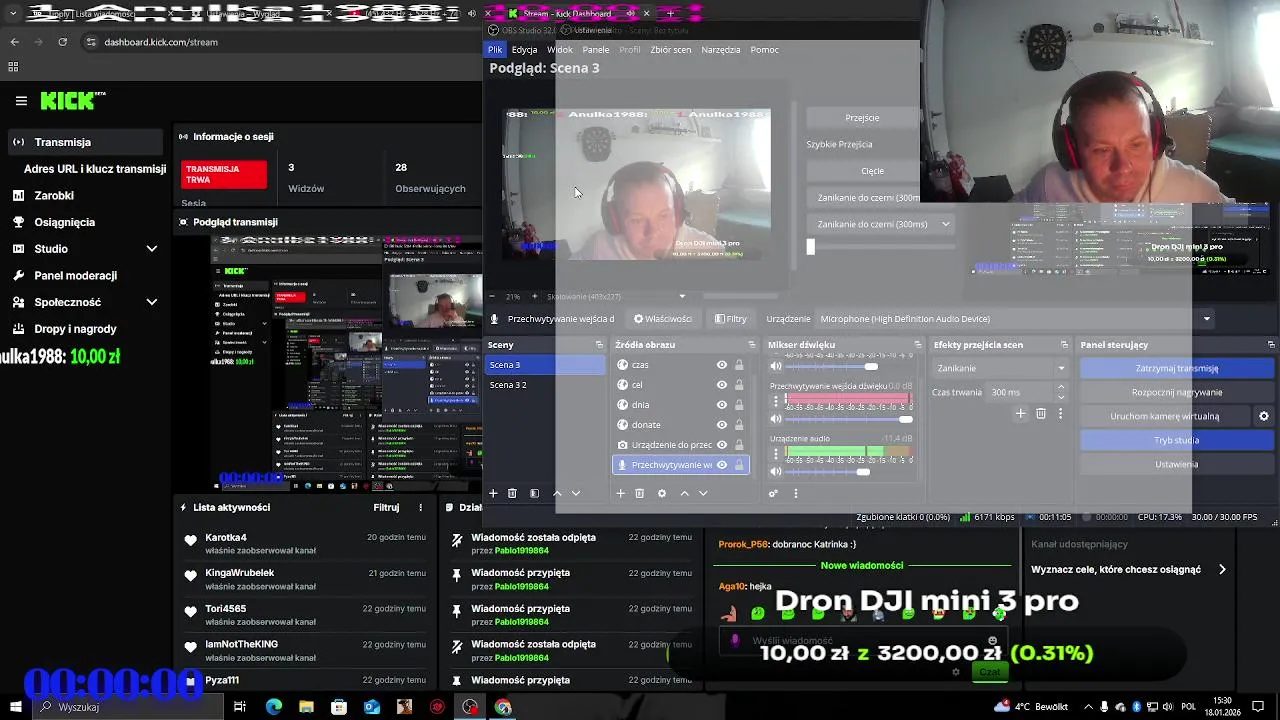Mute Urządzenie audio speaker icon

[775, 471]
